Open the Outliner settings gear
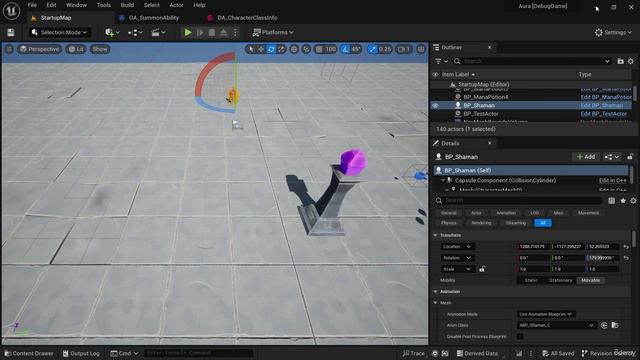Screen dimensions: 640x360 click(x=631, y=61)
